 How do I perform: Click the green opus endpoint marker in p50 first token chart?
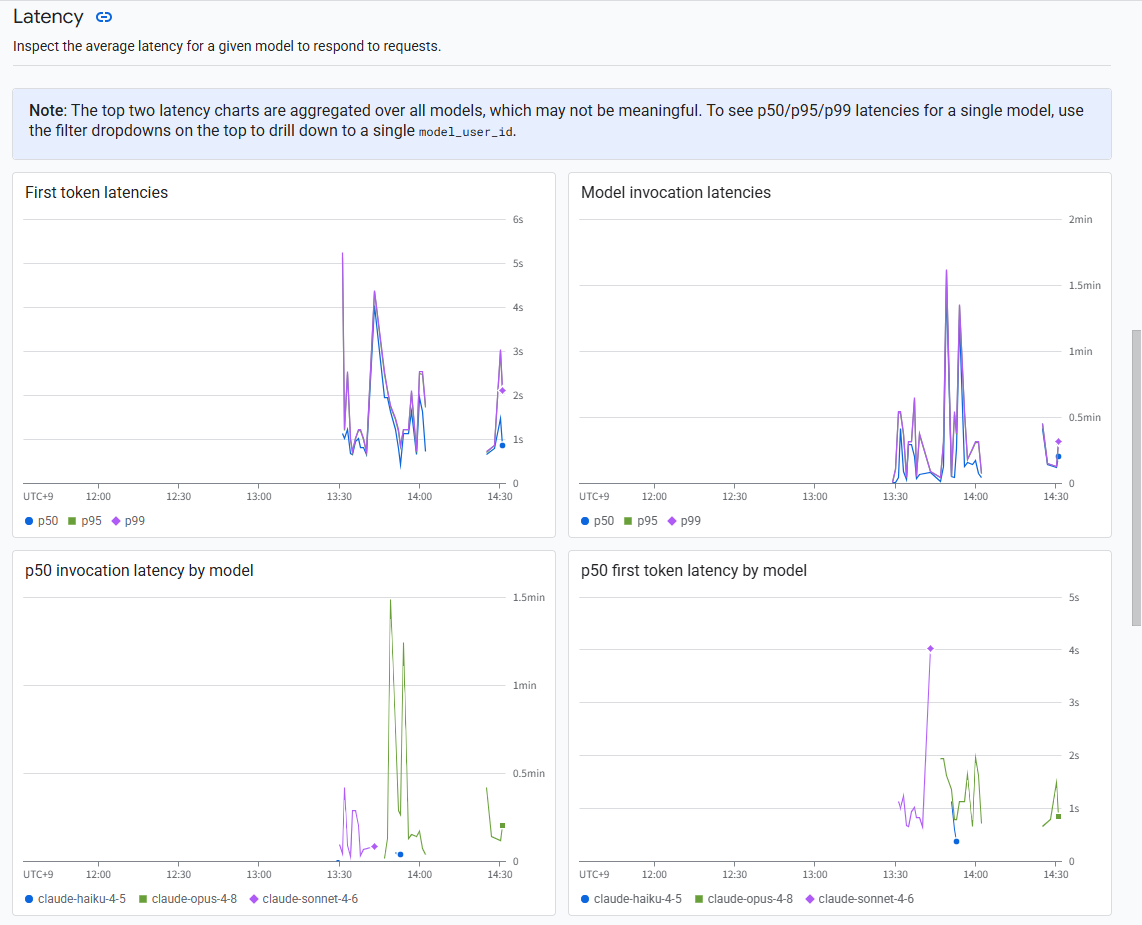[x=1058, y=816]
